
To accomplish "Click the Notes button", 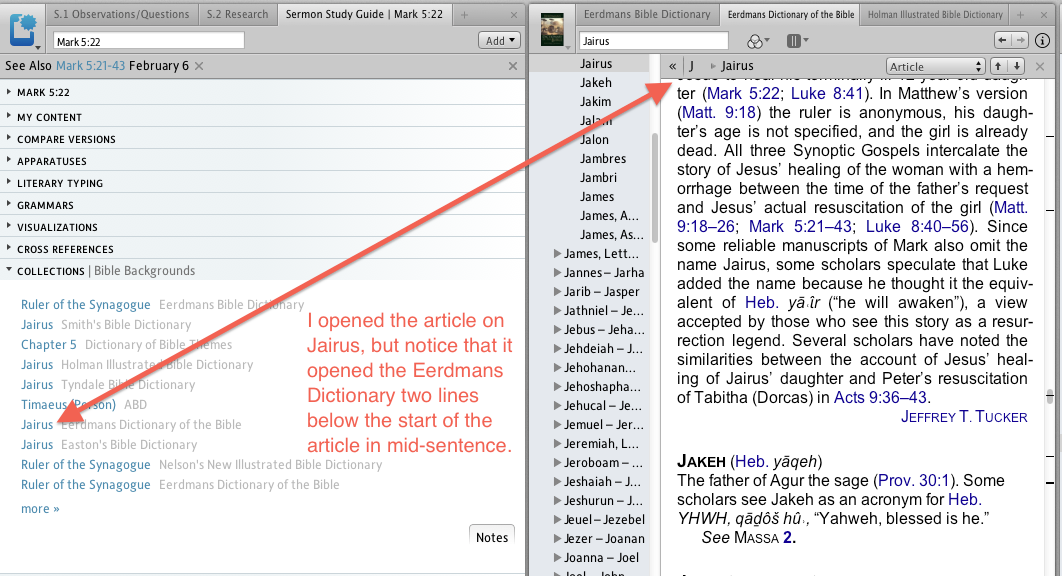I will click(x=492, y=537).
